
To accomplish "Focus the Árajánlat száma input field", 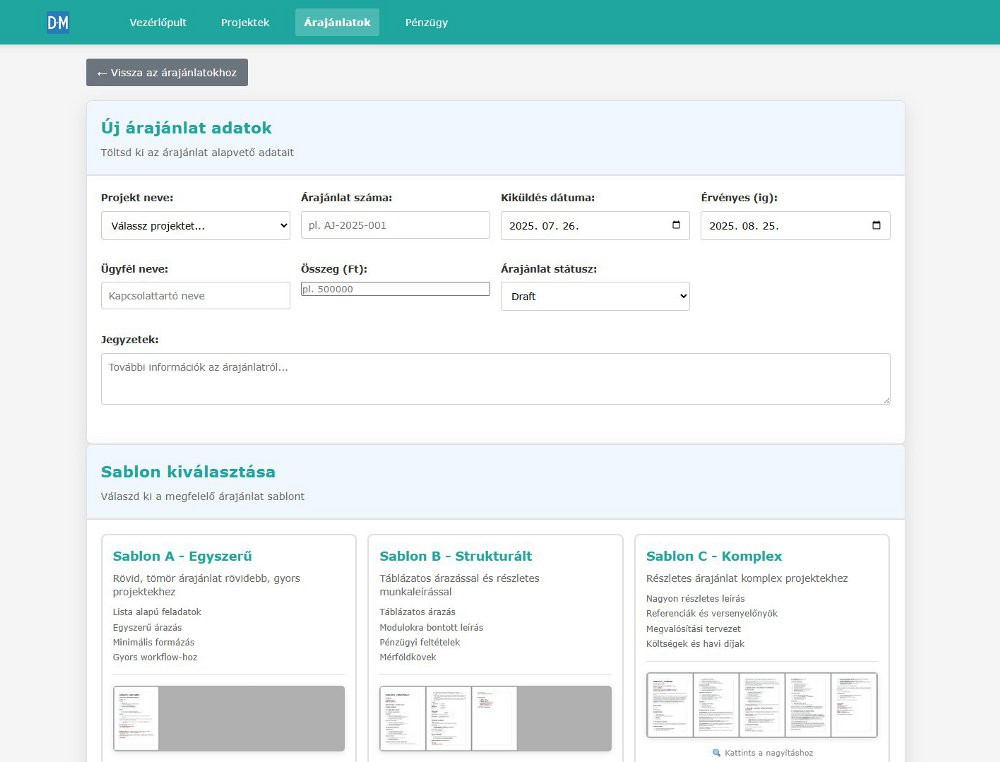I will click(x=395, y=225).
